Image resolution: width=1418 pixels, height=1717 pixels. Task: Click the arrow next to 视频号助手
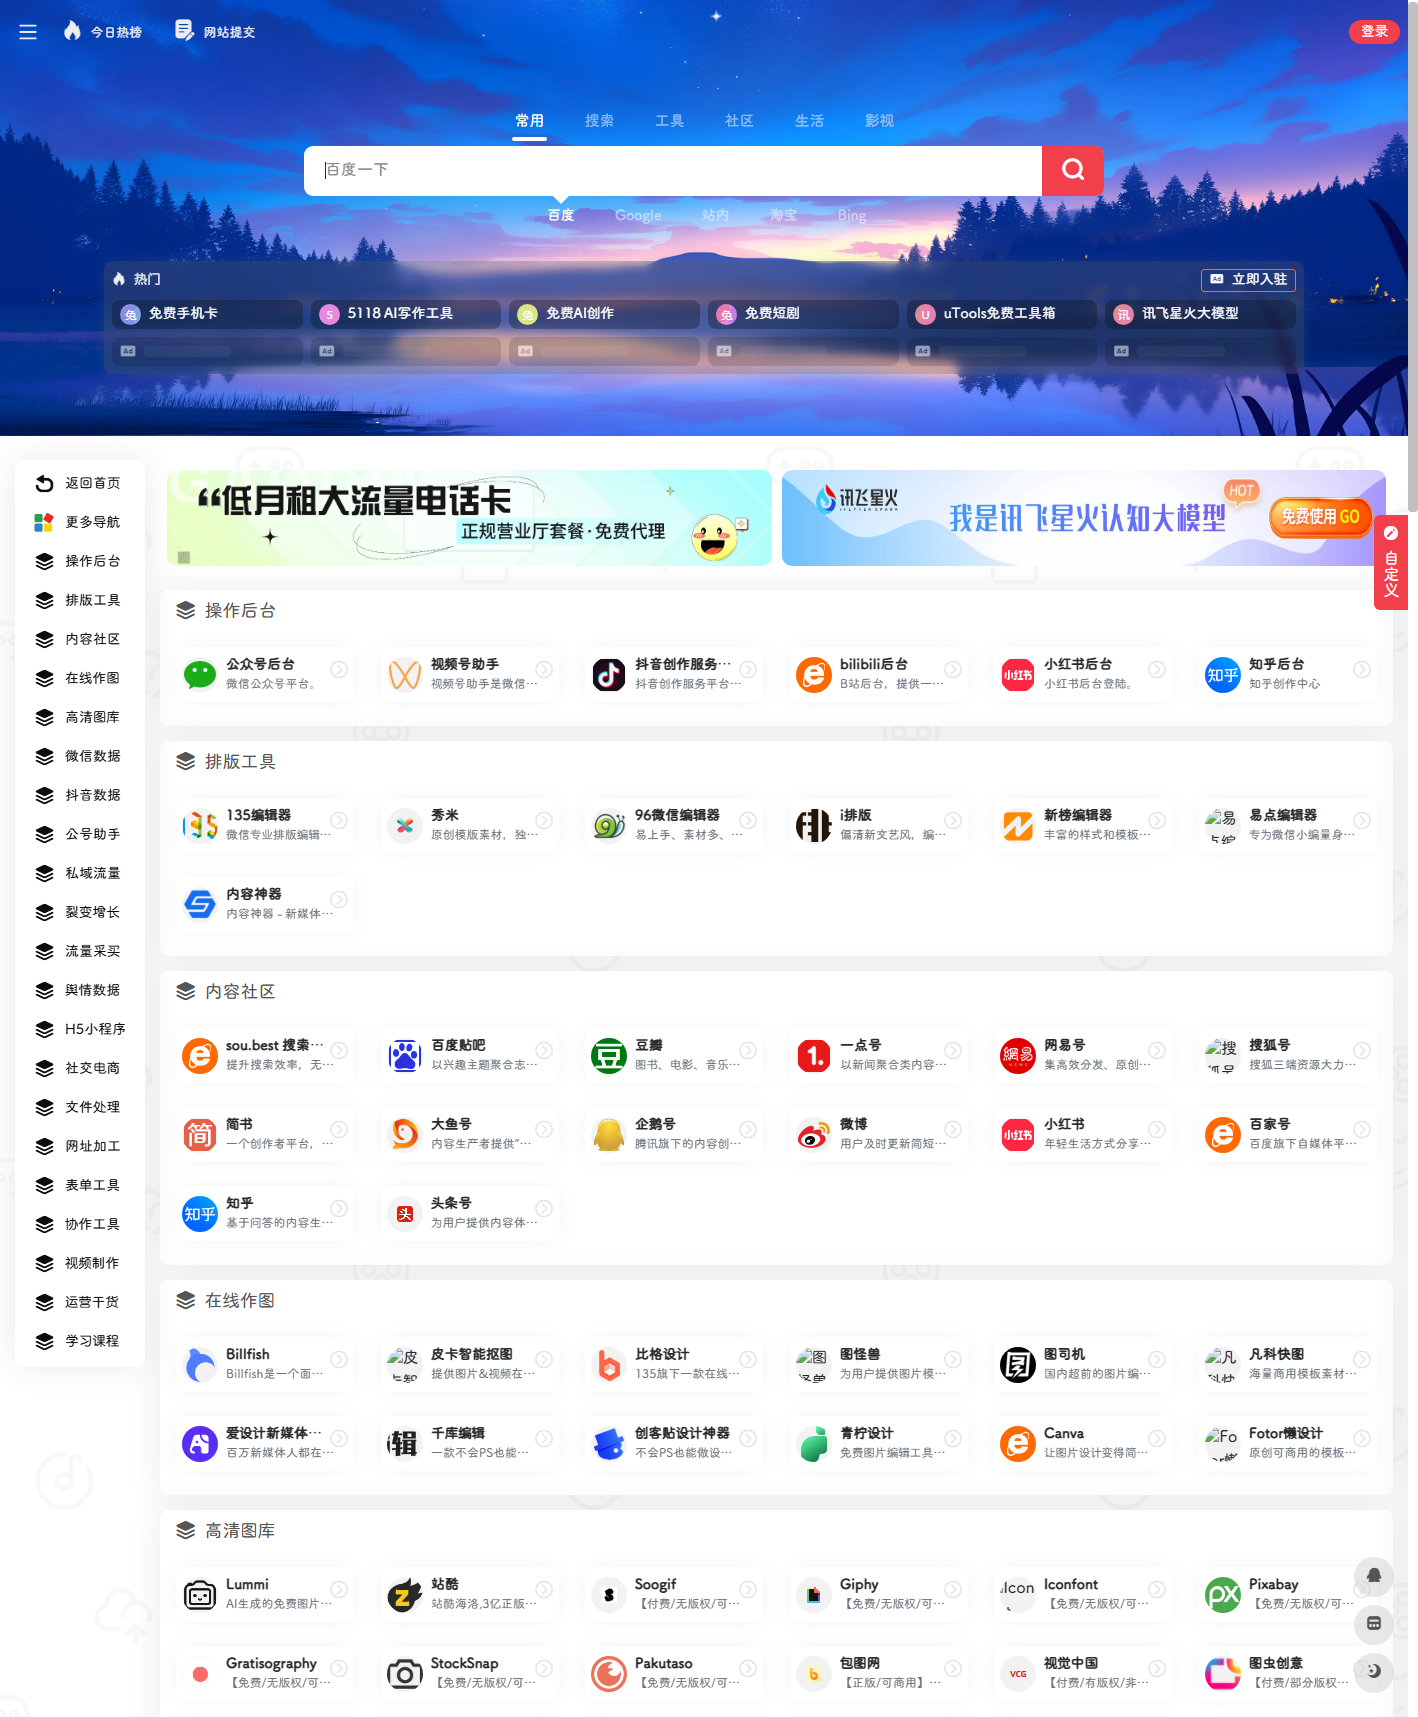544,669
